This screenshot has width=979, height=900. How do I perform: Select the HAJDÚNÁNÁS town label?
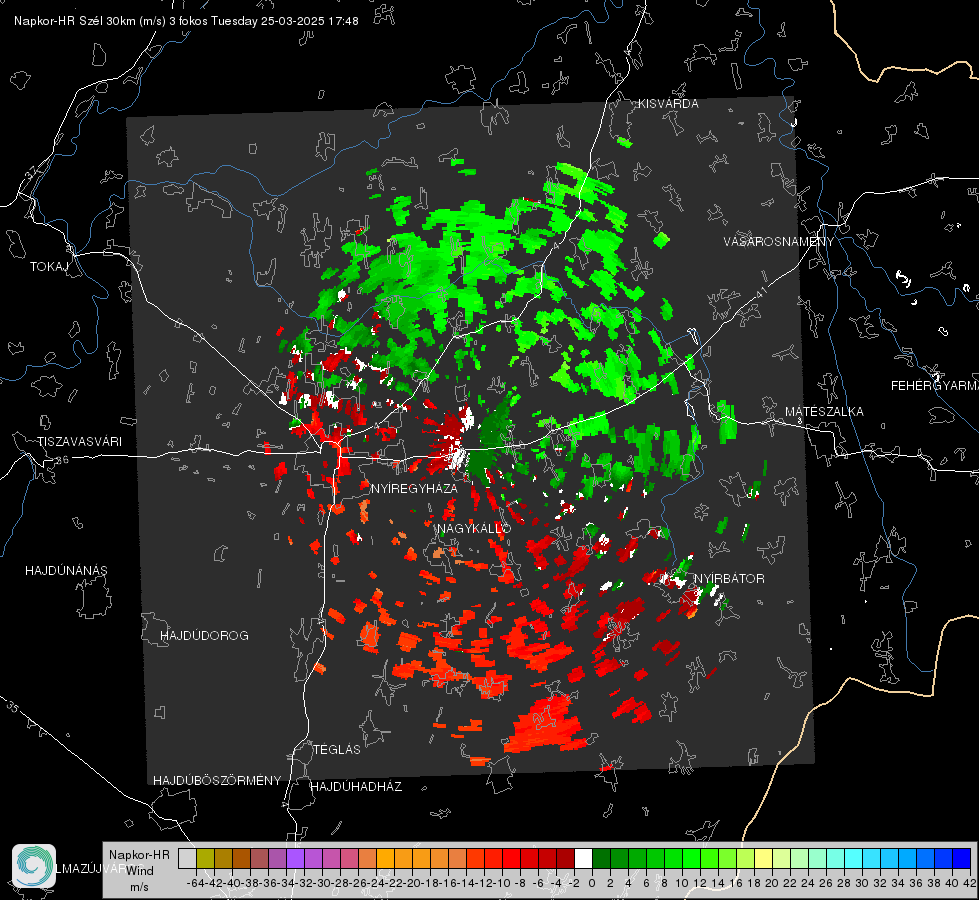66,571
